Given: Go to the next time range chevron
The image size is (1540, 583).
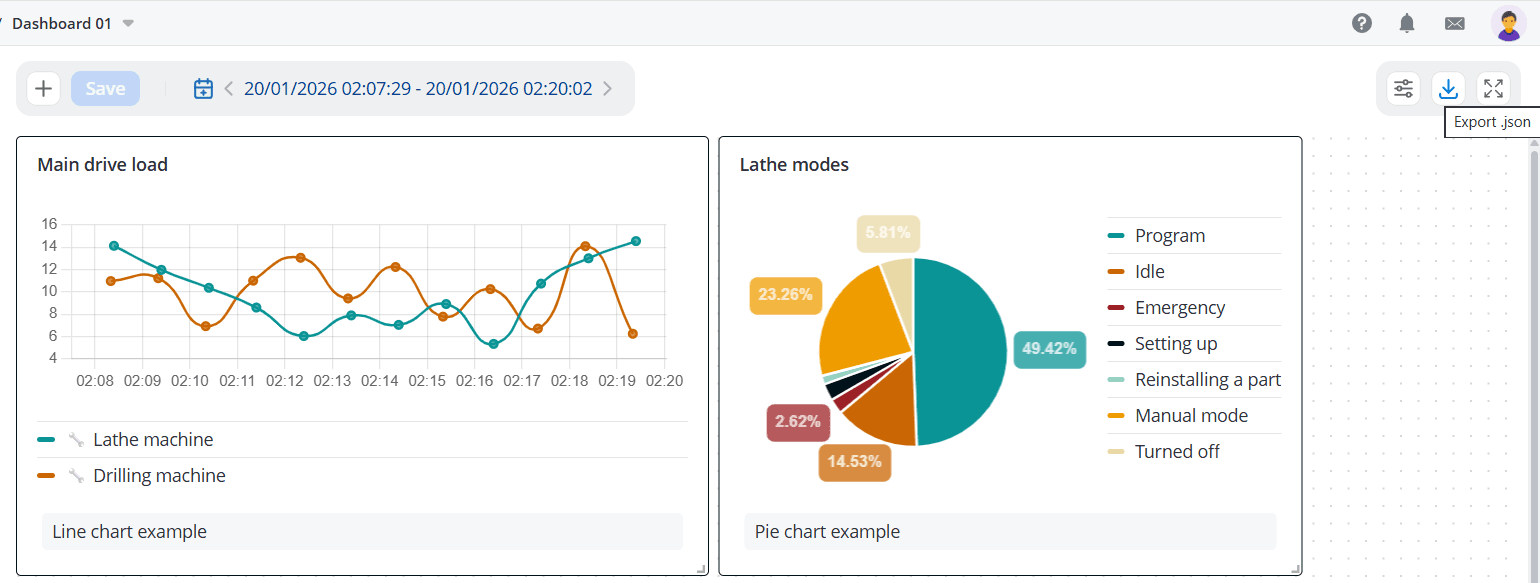Looking at the screenshot, I should 607,89.
